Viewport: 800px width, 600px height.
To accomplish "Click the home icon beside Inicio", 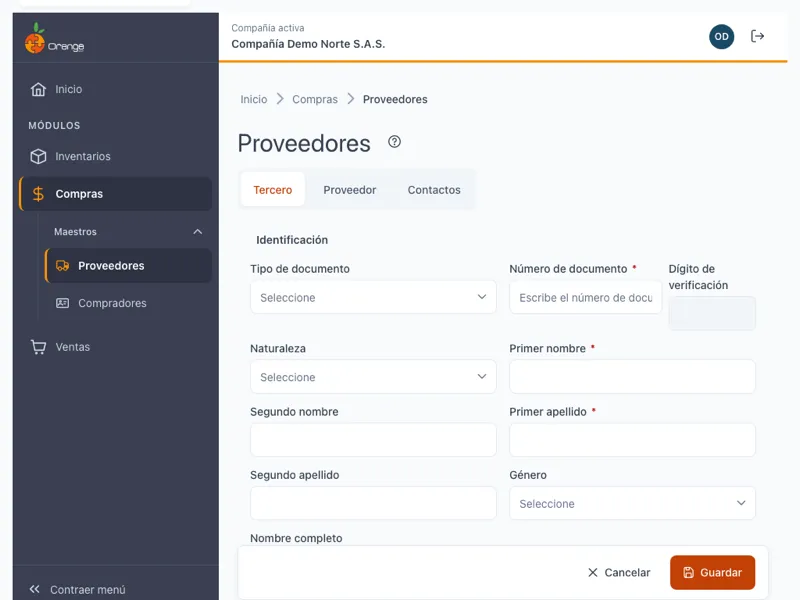I will coord(38,89).
